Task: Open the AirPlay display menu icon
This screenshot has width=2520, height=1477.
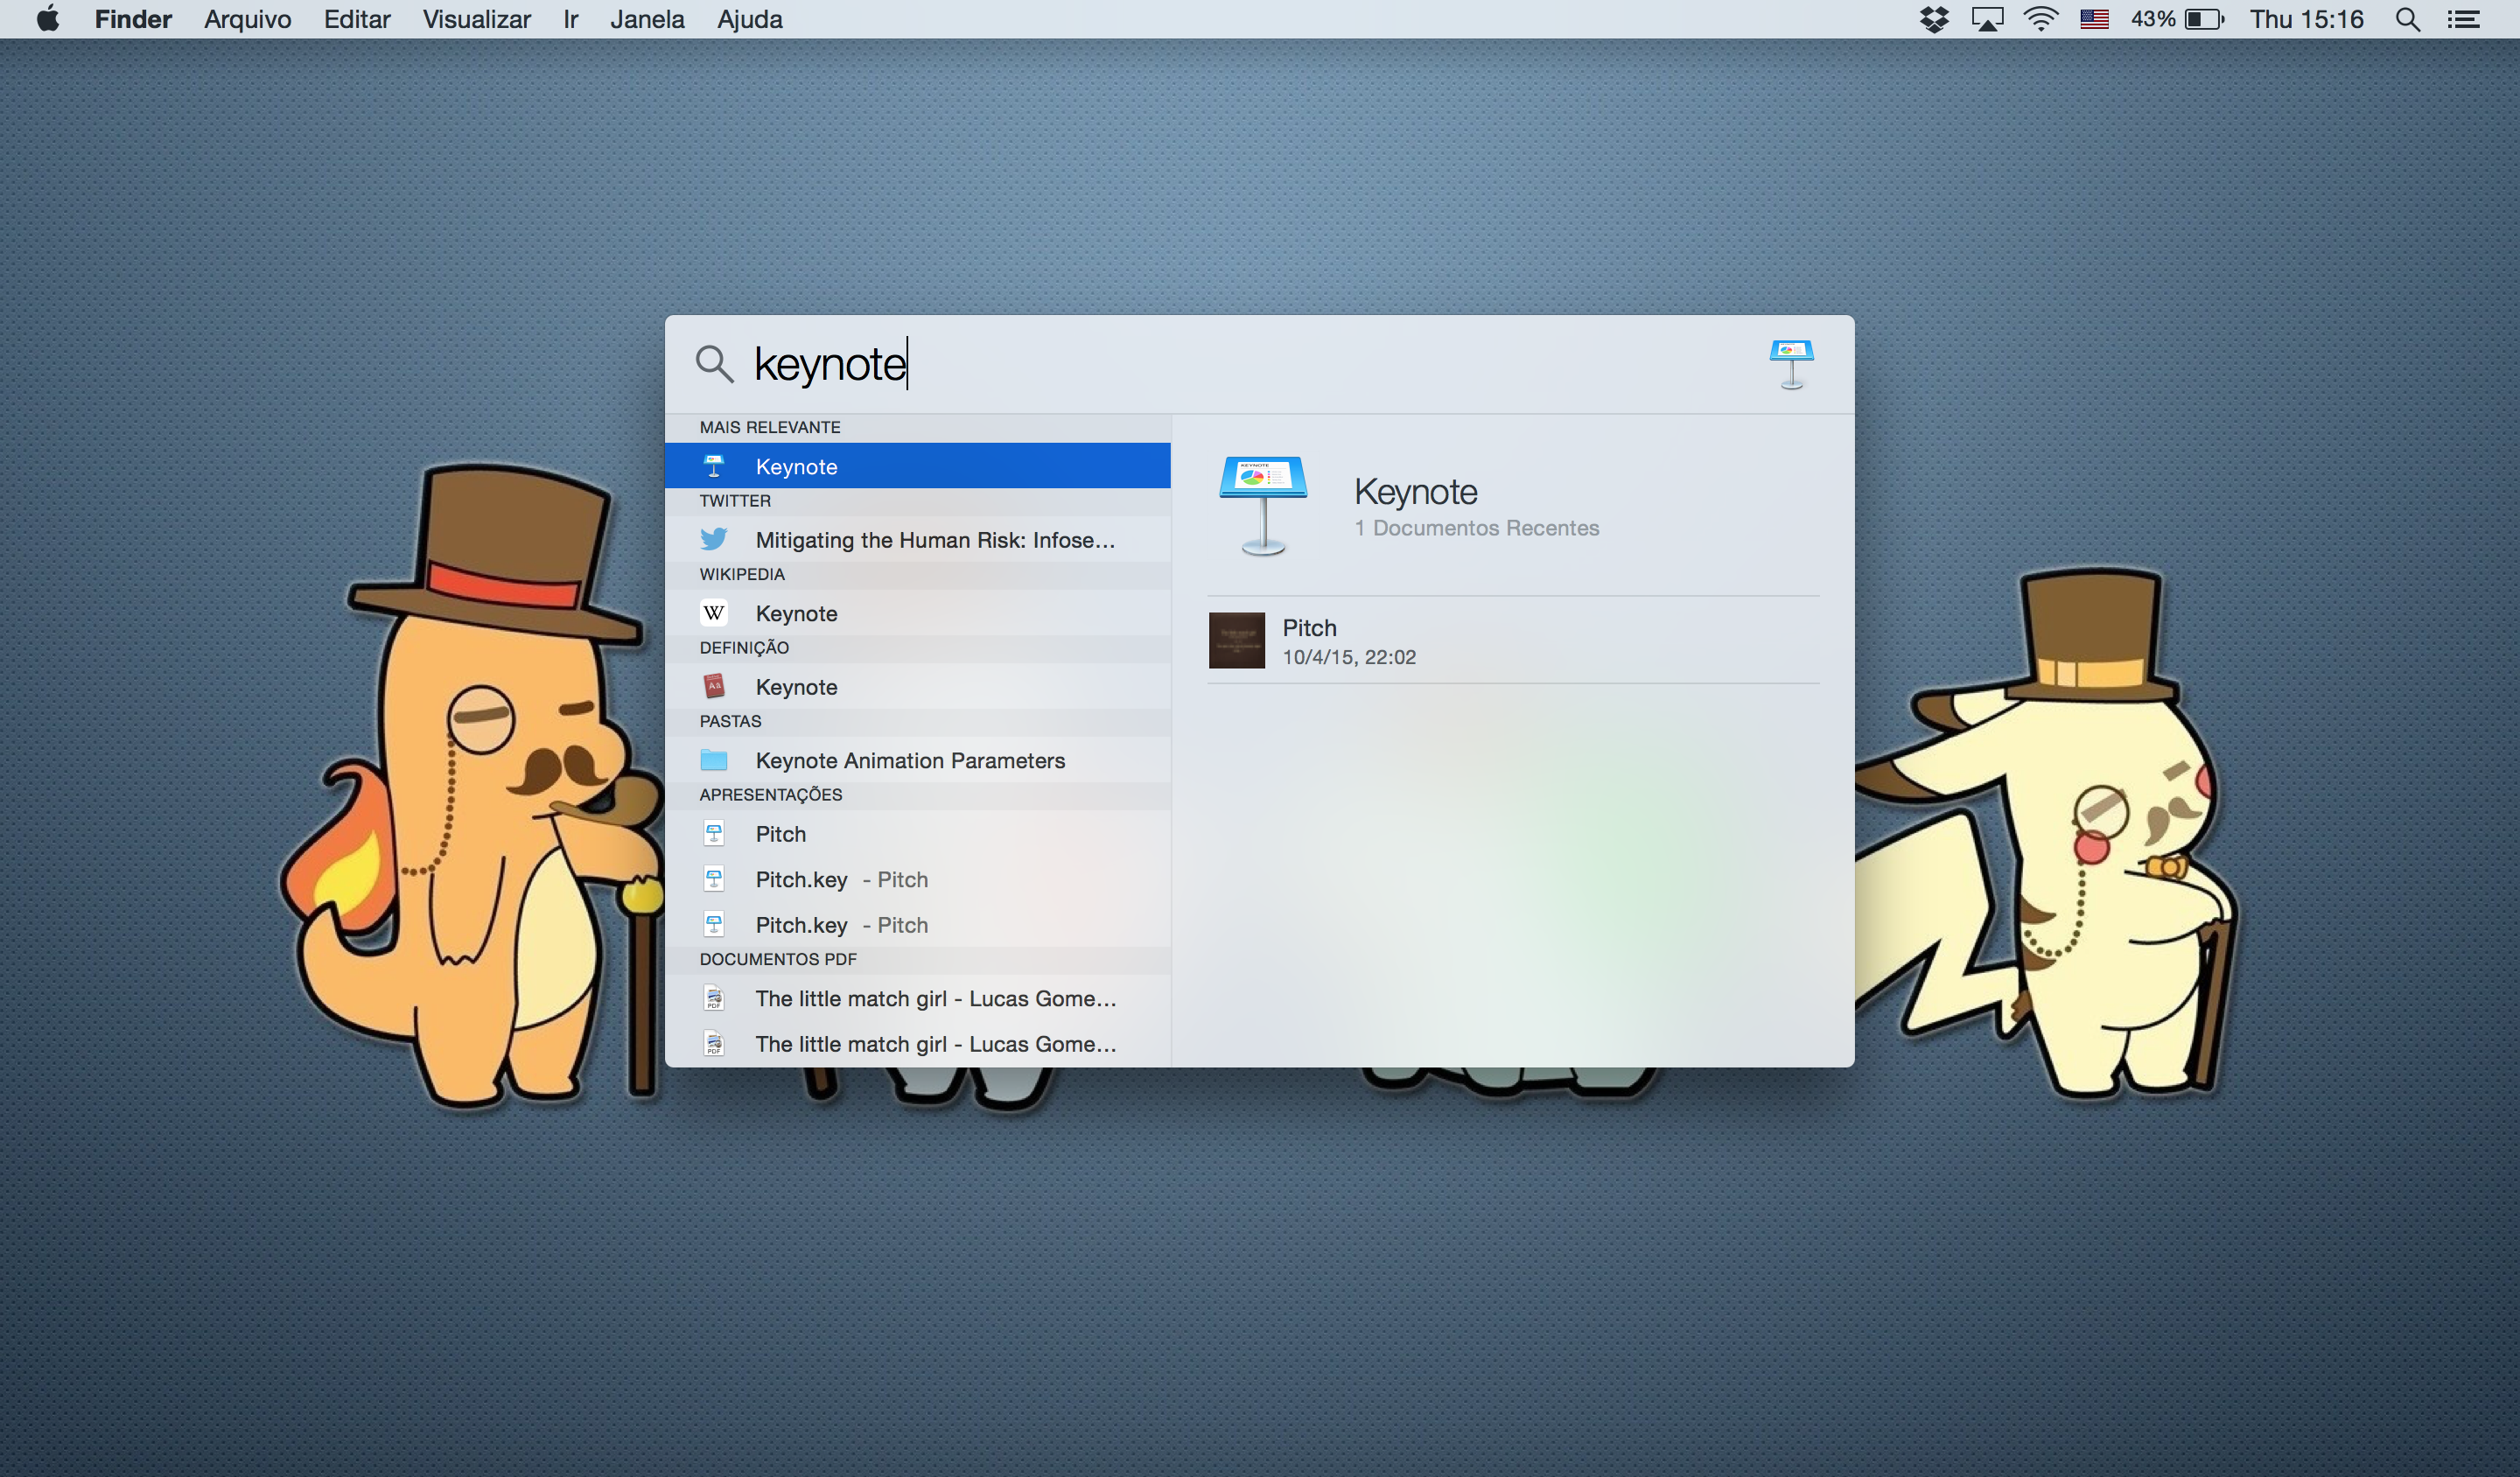Action: (1987, 19)
